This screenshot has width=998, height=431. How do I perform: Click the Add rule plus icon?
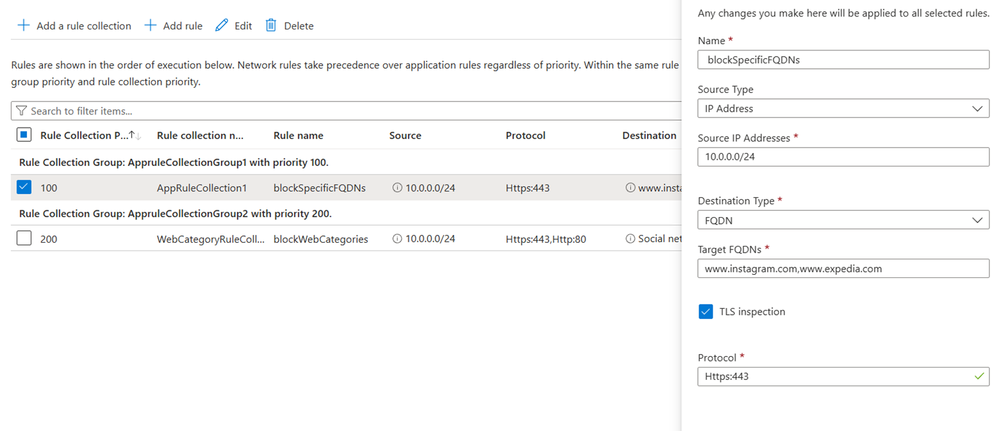tap(150, 25)
